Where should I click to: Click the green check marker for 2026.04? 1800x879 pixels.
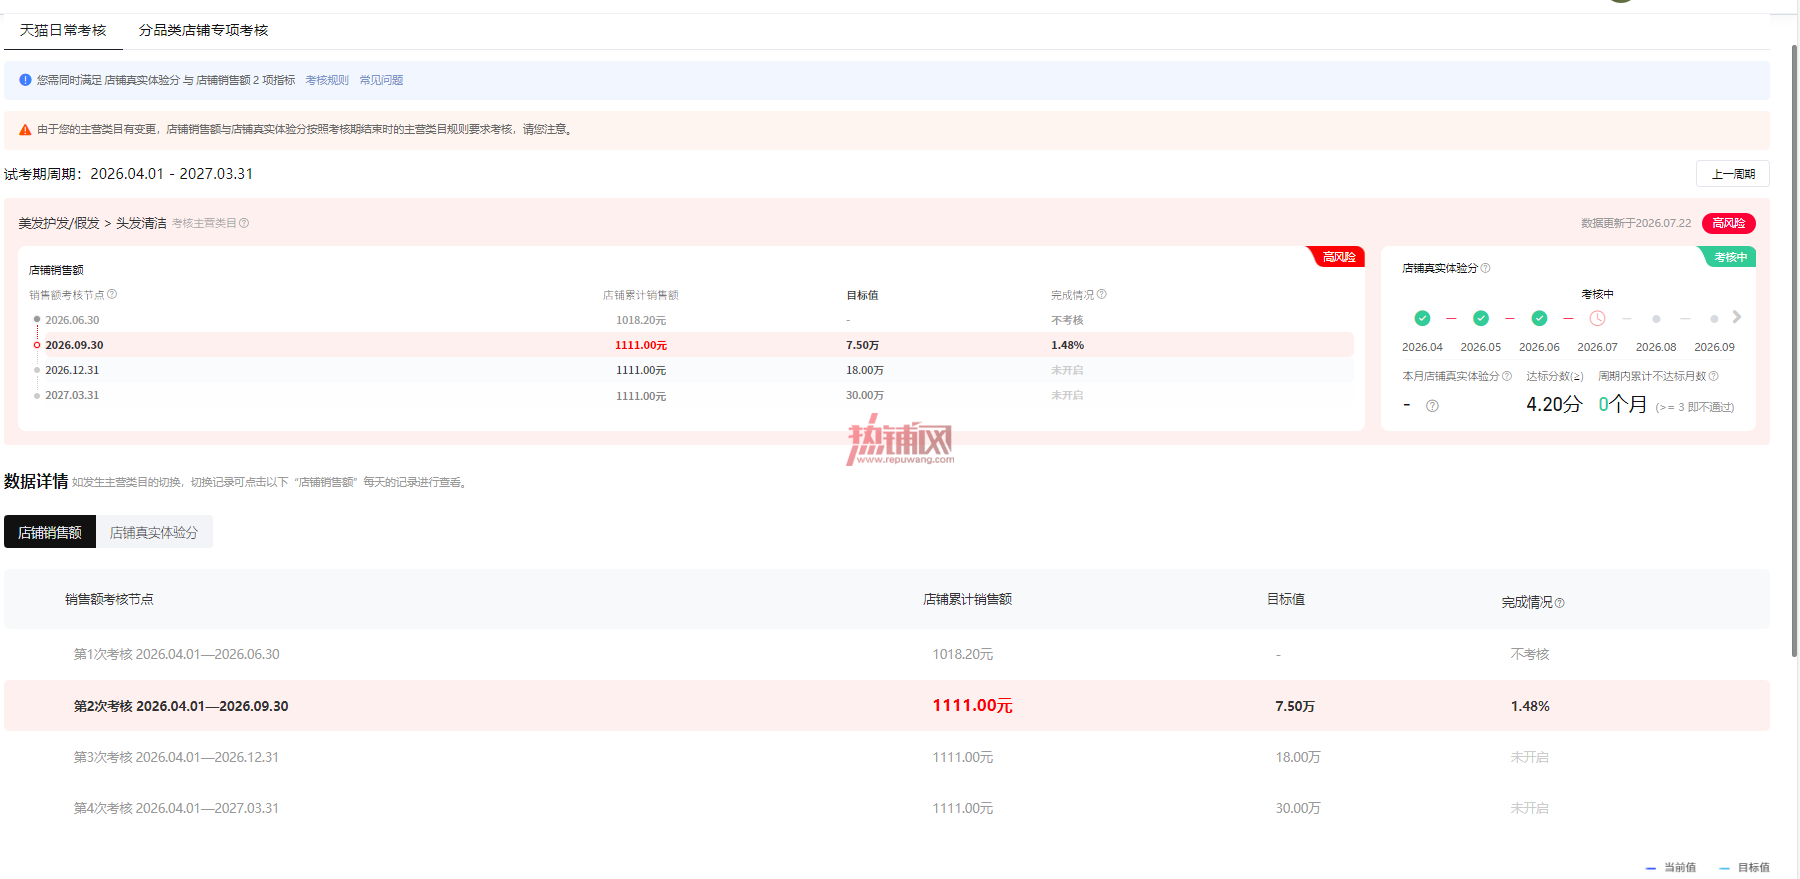click(x=1422, y=318)
